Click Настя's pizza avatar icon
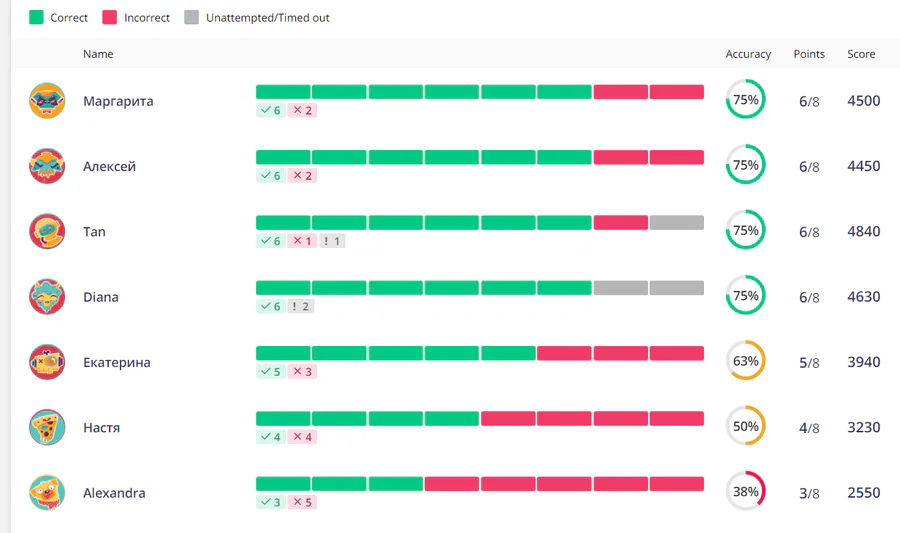The image size is (900, 533). click(x=47, y=427)
